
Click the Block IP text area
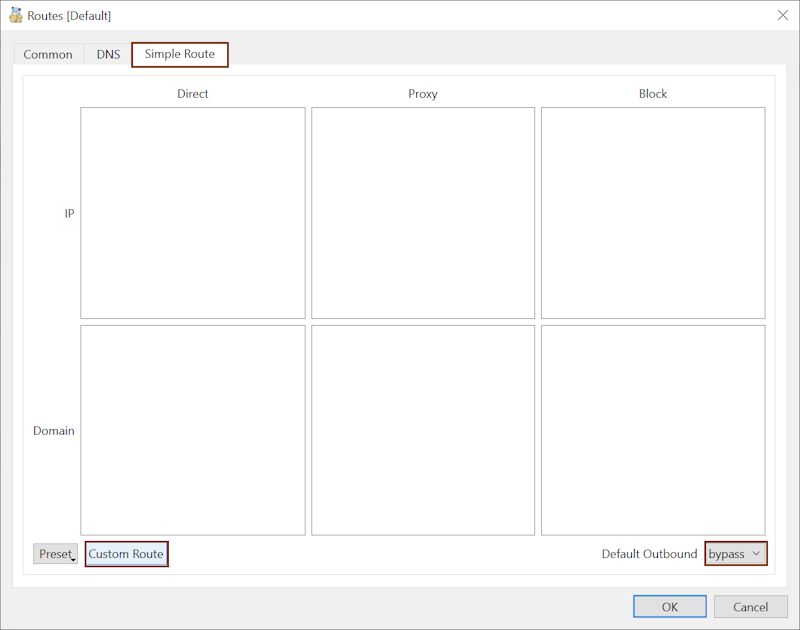(x=653, y=213)
